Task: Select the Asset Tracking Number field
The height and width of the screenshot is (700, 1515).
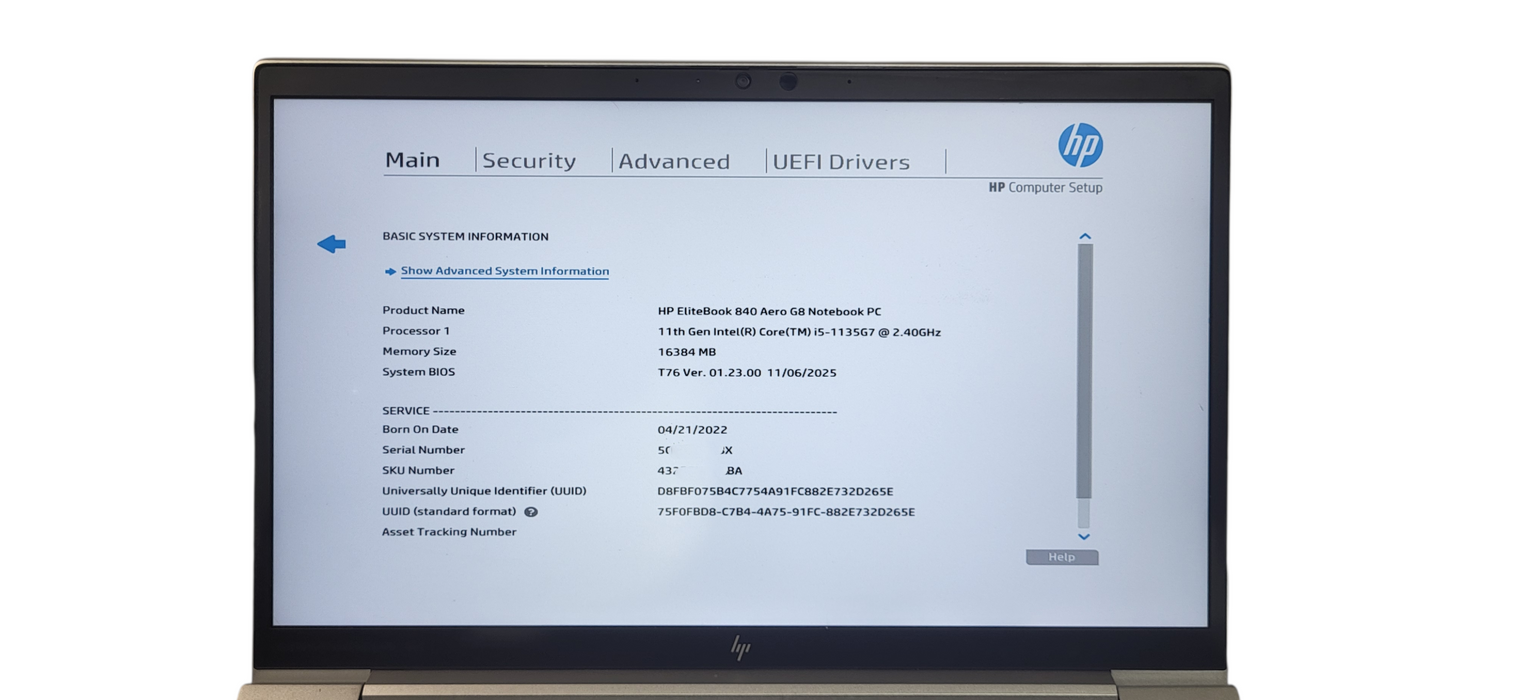Action: [x=448, y=531]
